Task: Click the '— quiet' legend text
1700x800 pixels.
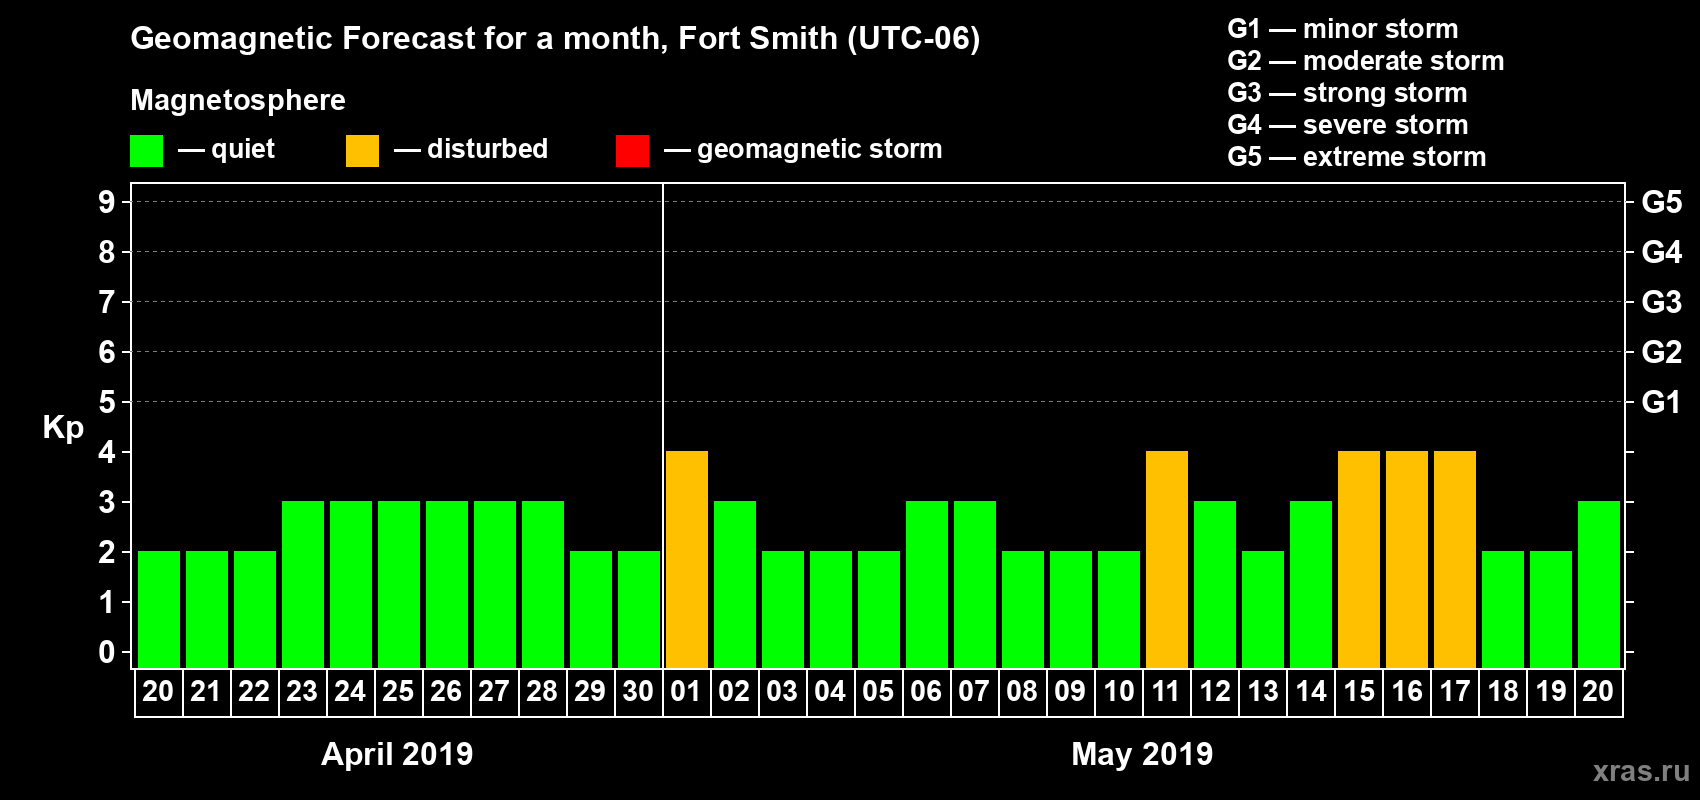Action: (226, 150)
